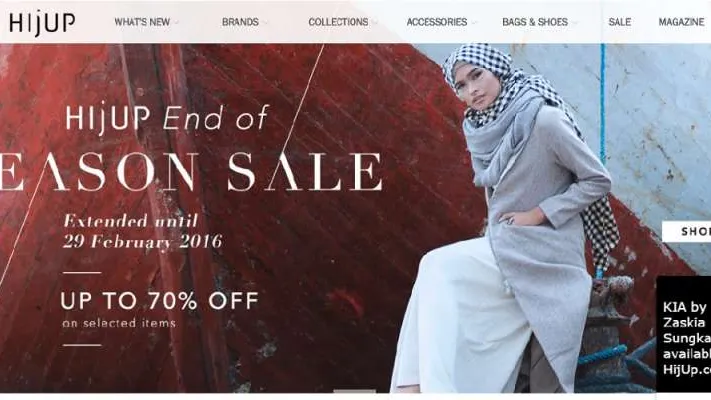Screen dimensions: 711x400
Task: Visit the MAGAZINE section
Action: coord(682,22)
